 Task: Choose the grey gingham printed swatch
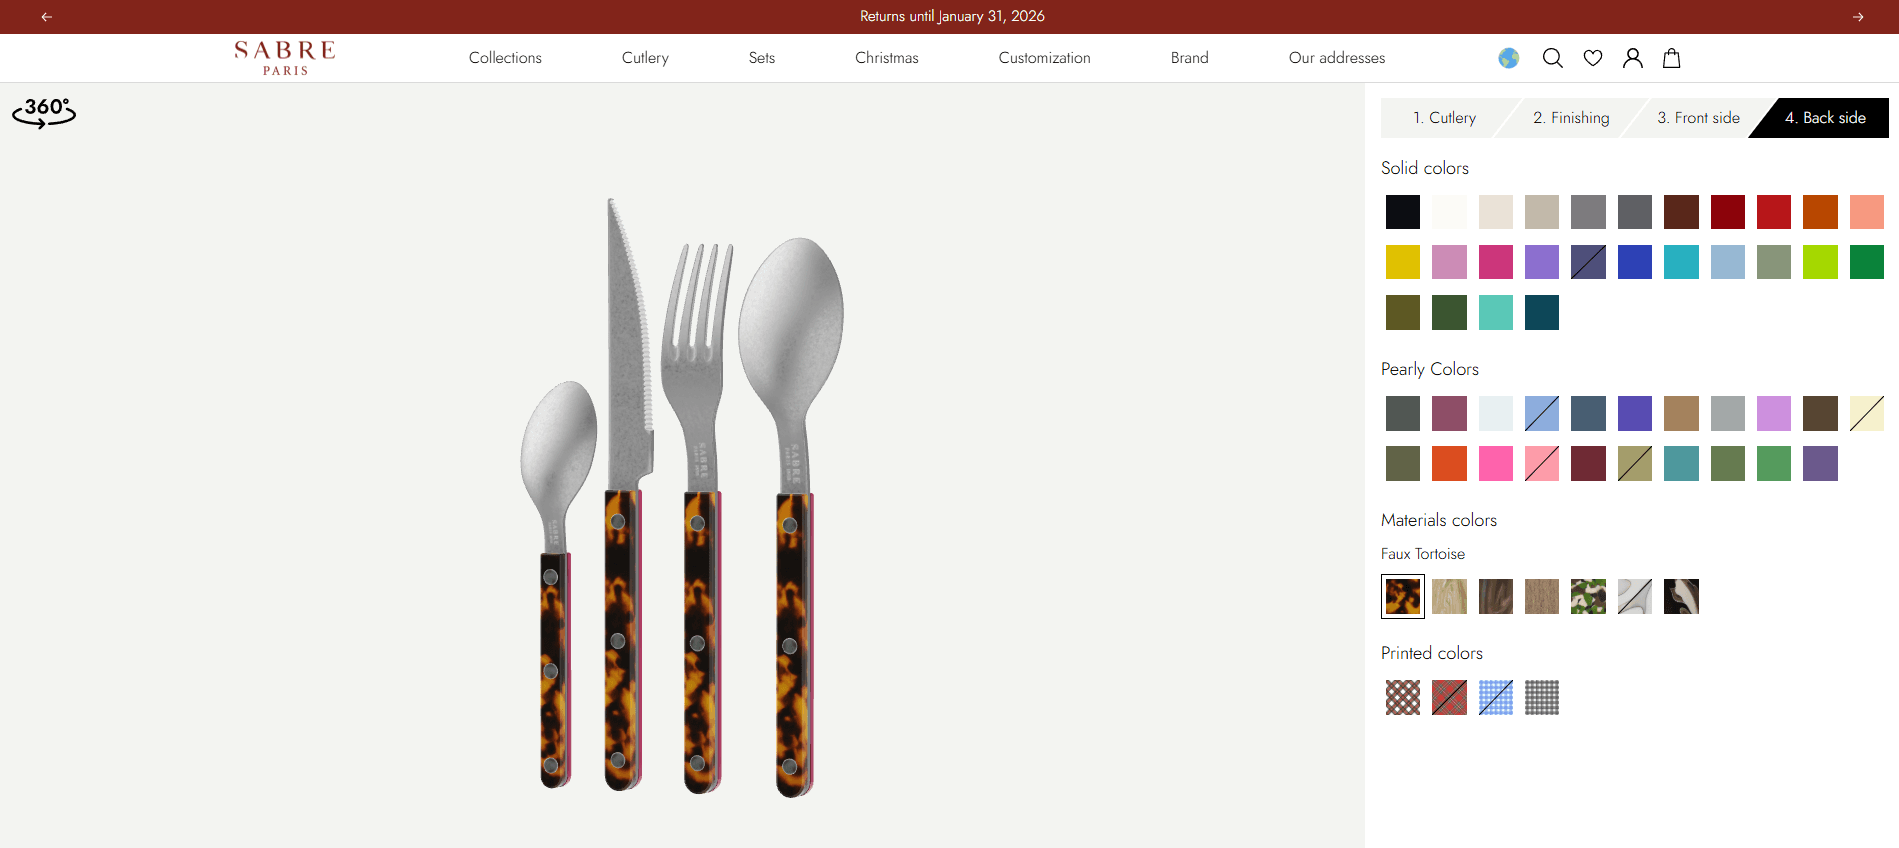point(1541,697)
